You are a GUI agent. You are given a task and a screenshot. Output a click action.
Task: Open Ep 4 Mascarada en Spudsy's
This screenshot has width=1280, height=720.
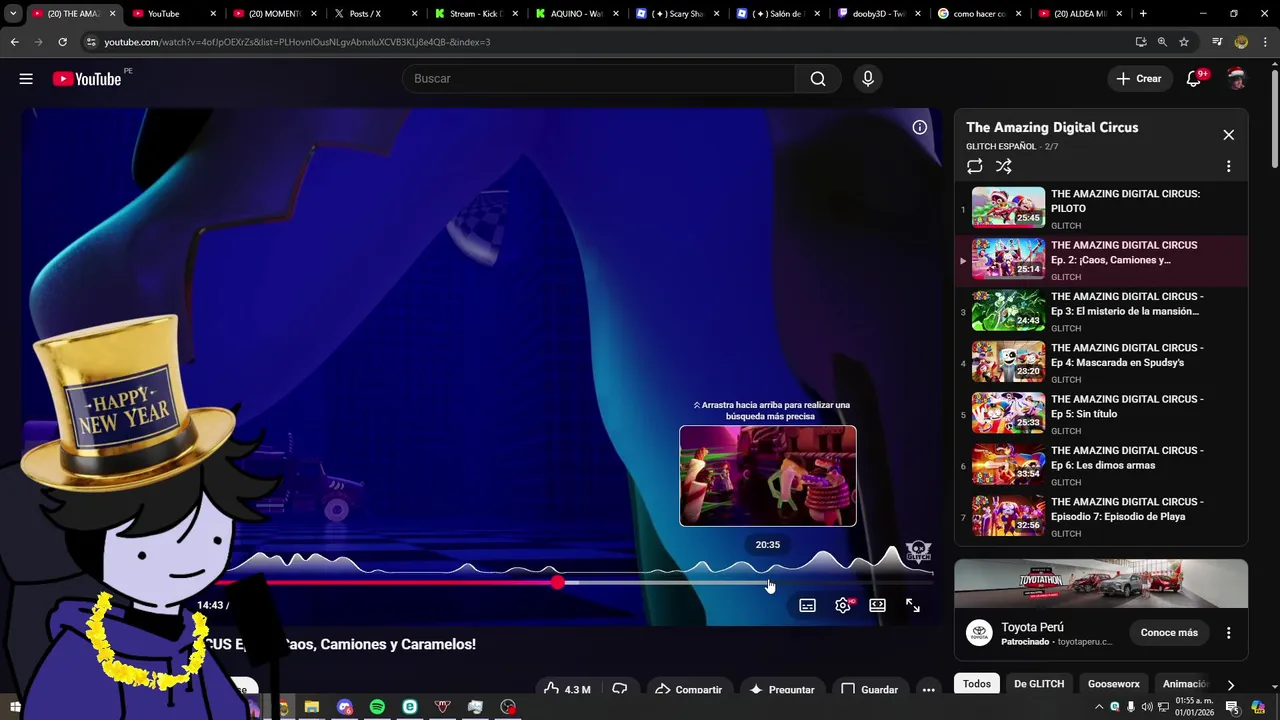pos(1101,363)
